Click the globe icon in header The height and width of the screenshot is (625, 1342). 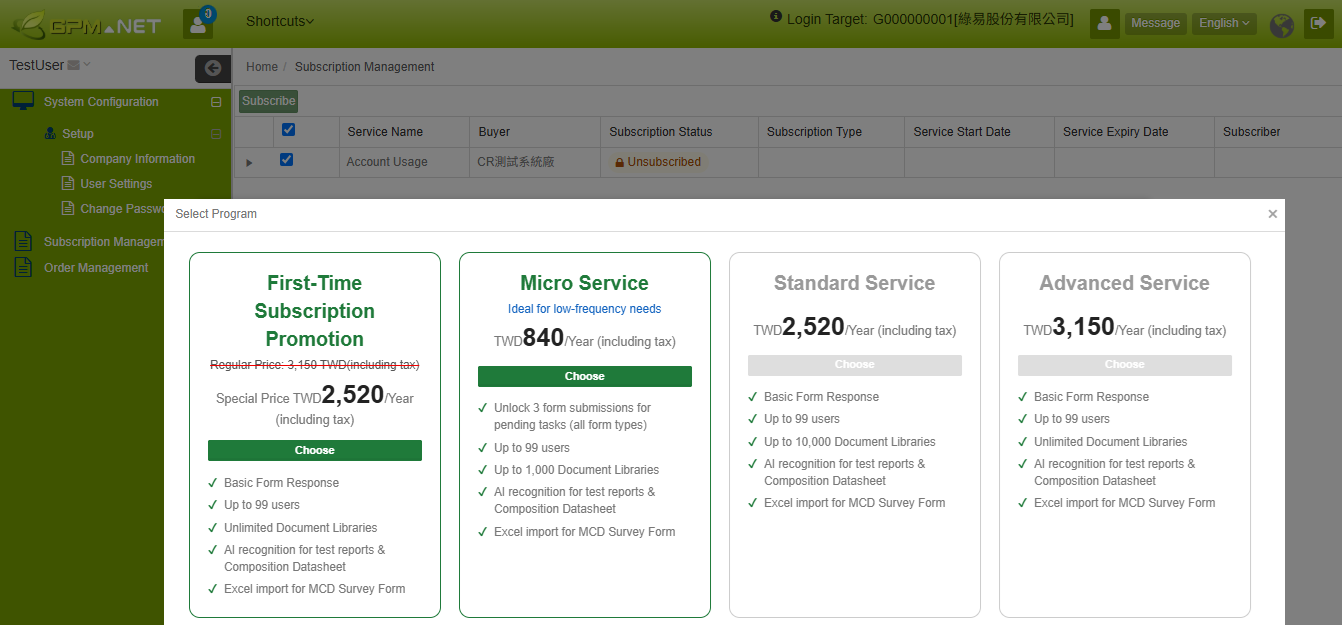(x=1282, y=25)
